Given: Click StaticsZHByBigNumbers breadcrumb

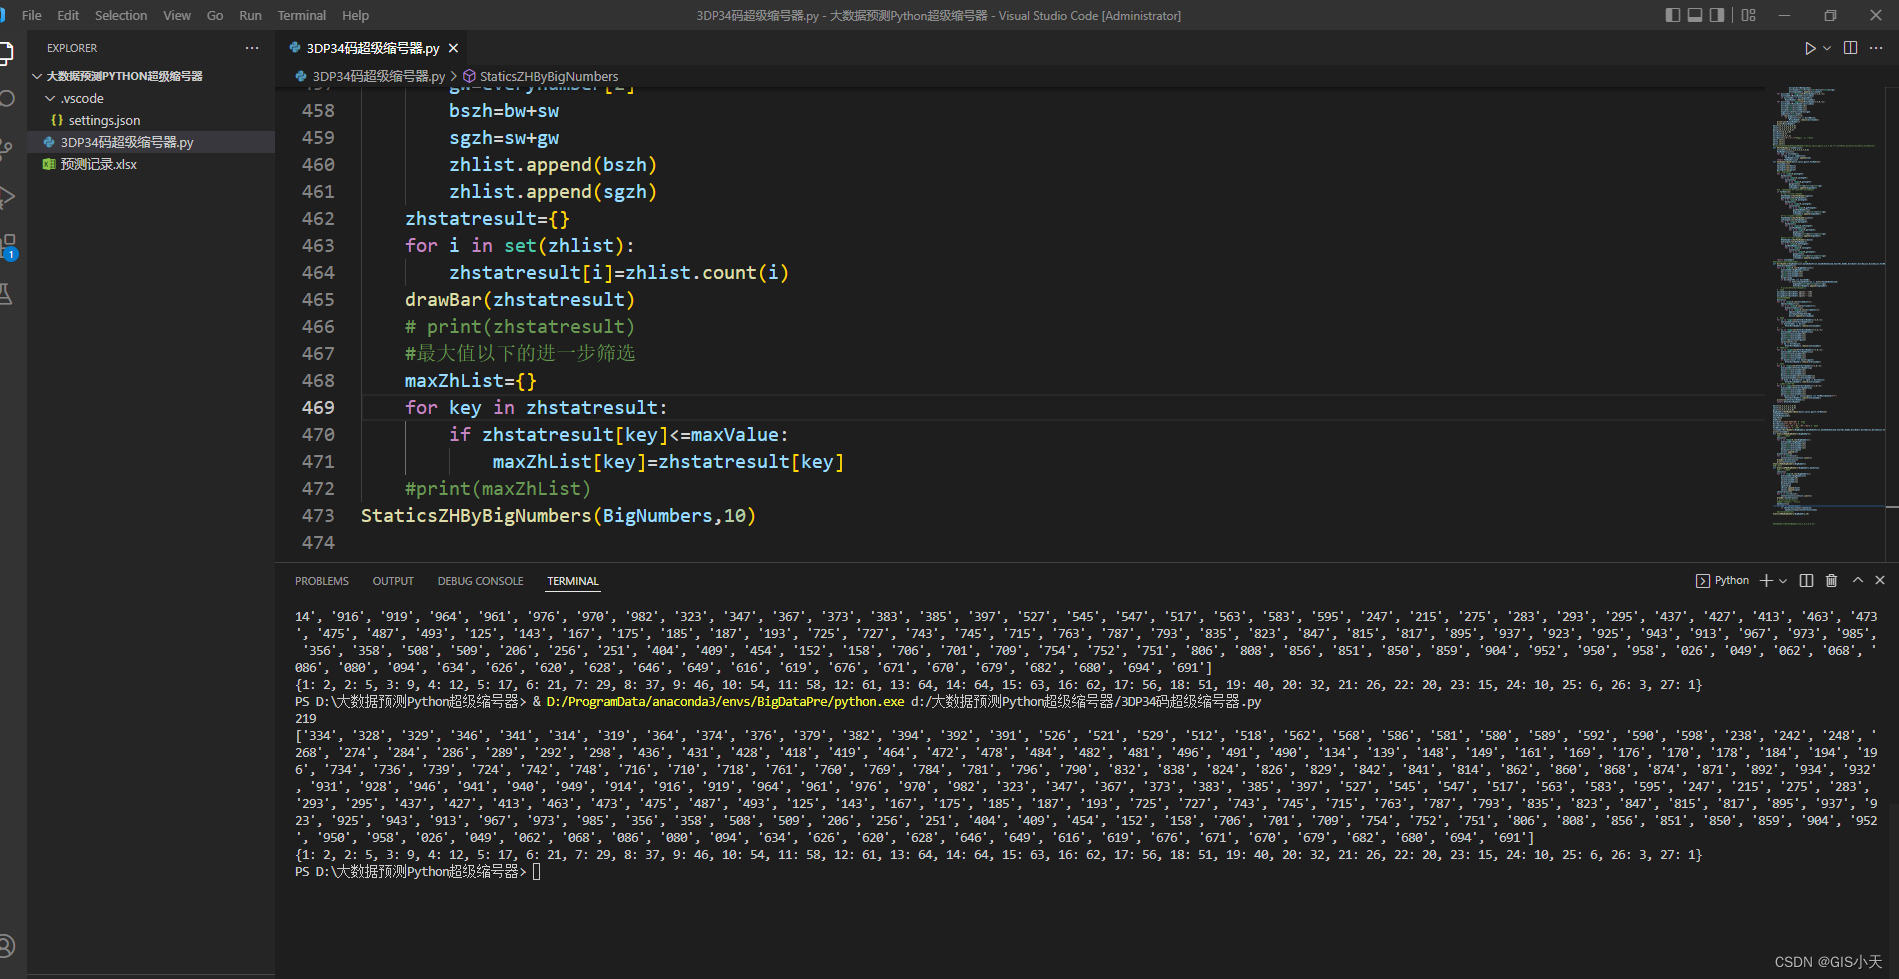Looking at the screenshot, I should (548, 76).
